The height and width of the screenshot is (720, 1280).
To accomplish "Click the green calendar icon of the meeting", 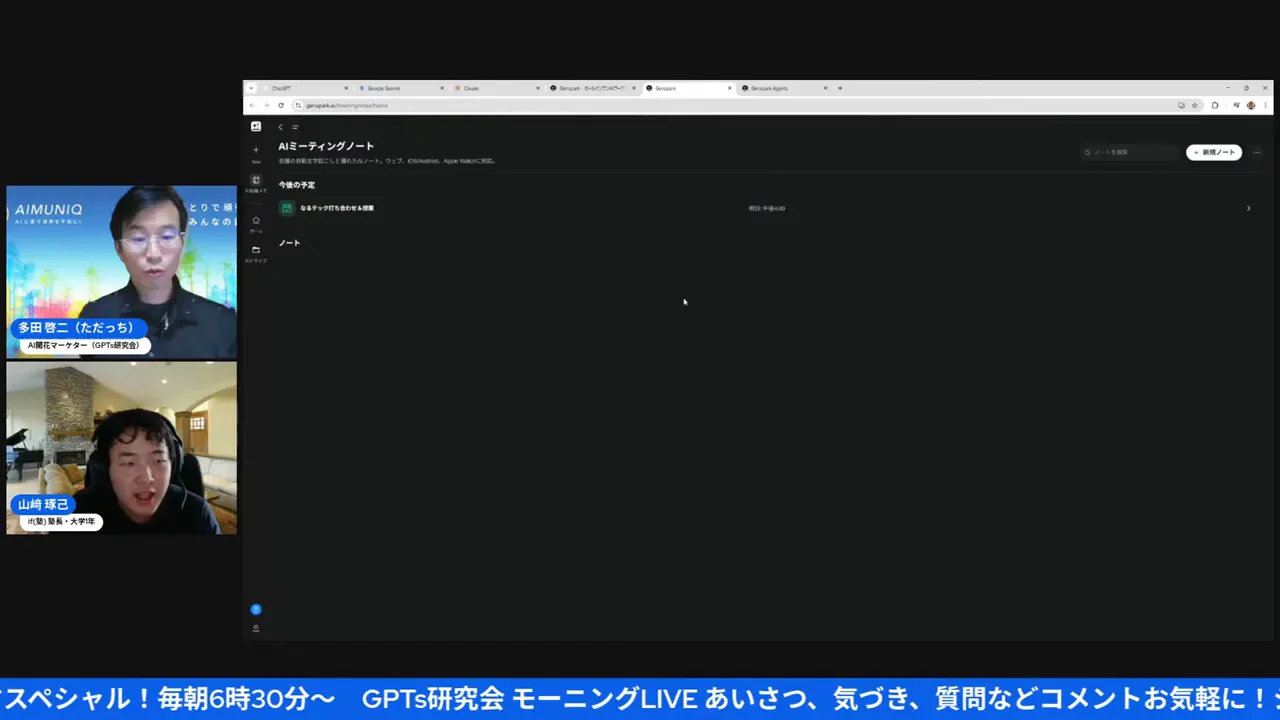I will click(x=286, y=208).
